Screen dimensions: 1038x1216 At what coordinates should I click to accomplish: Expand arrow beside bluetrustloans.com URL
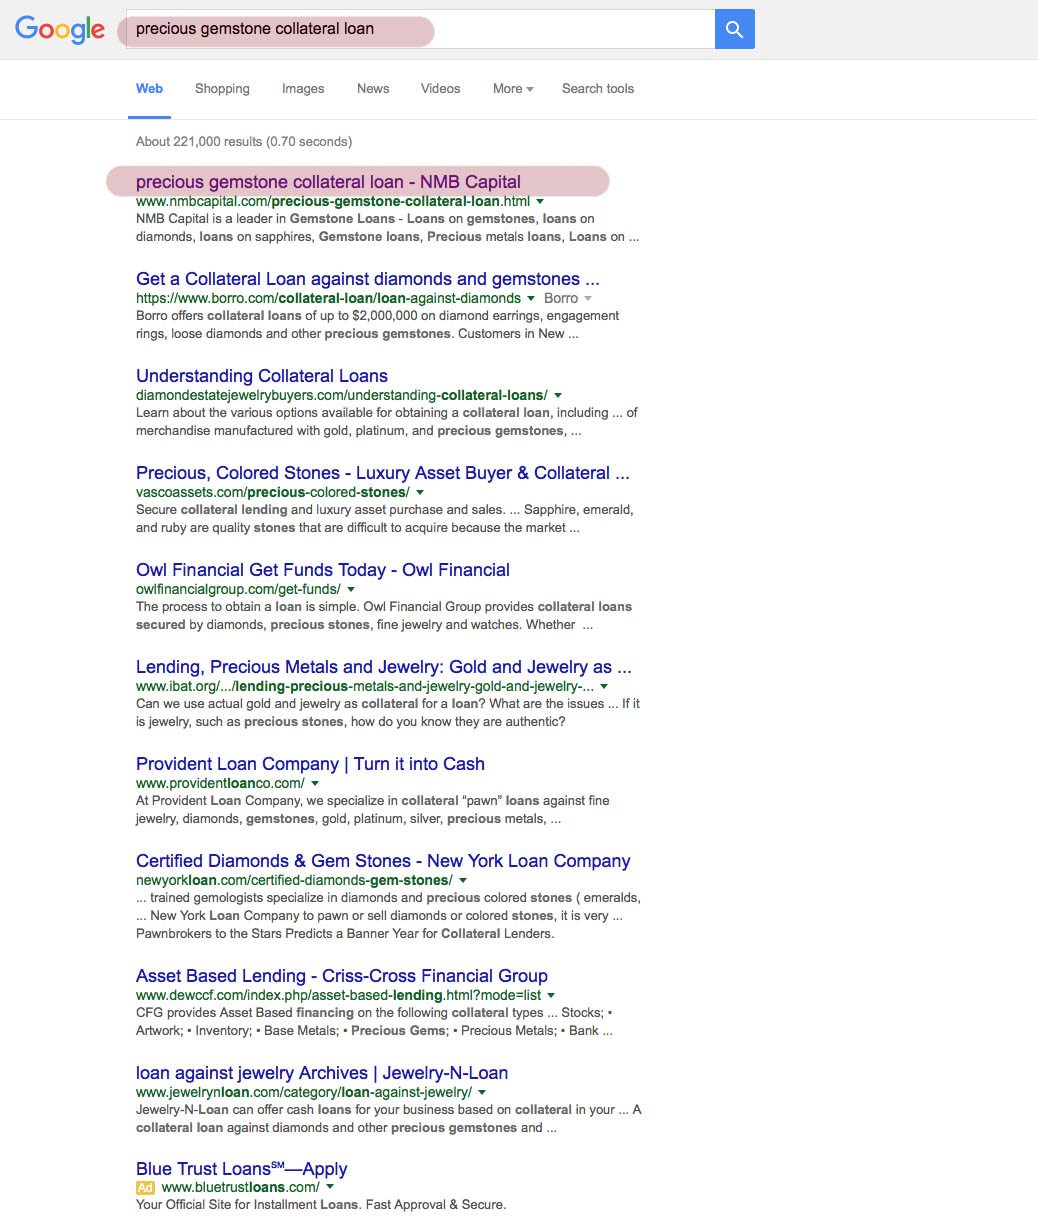pyautogui.click(x=329, y=1187)
